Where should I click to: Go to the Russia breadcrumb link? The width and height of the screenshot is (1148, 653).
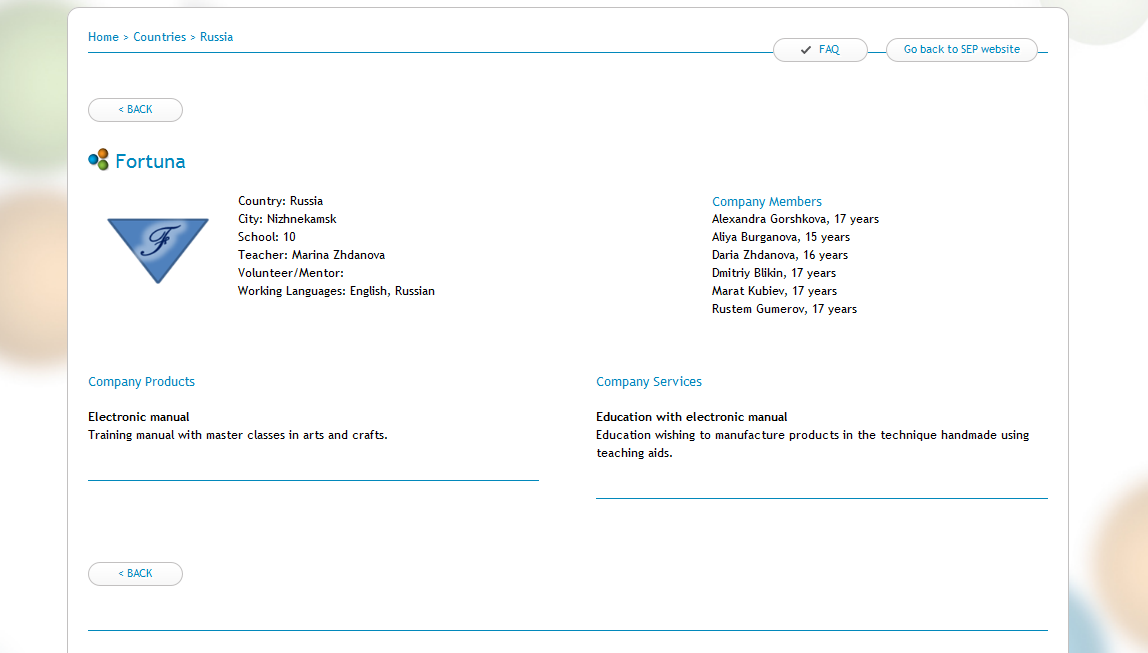click(x=217, y=37)
